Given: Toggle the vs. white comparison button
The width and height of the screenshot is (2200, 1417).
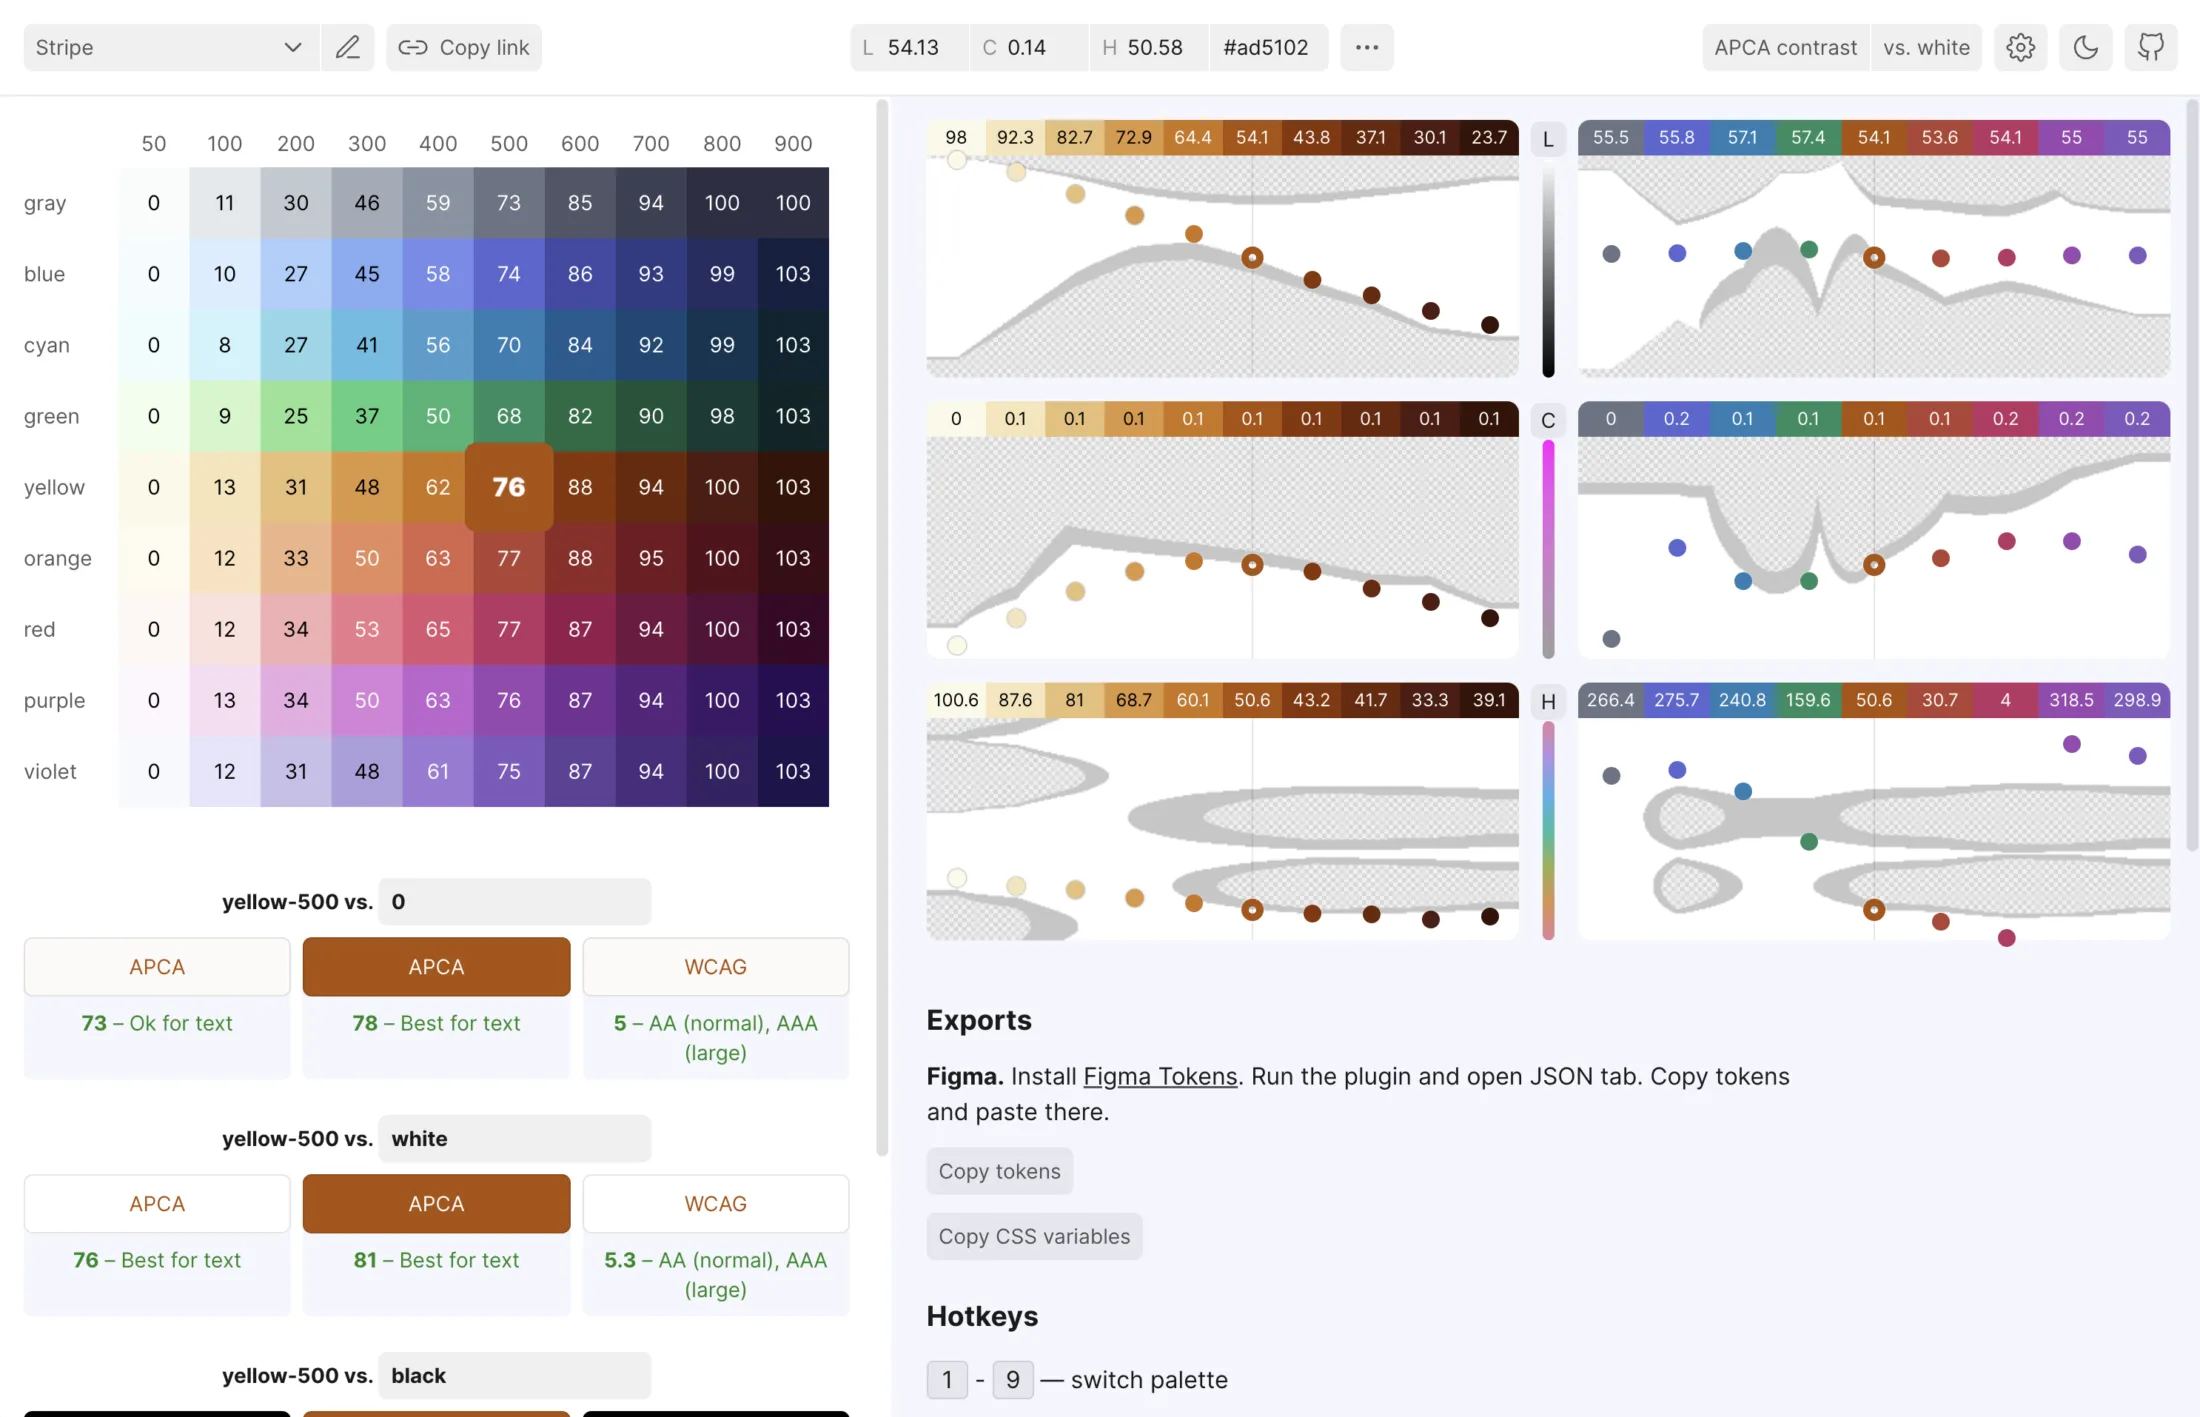Looking at the screenshot, I should (1926, 47).
